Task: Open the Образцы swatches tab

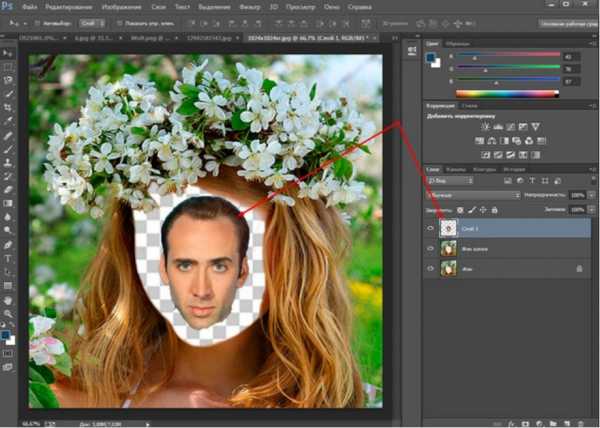Action: pos(456,44)
